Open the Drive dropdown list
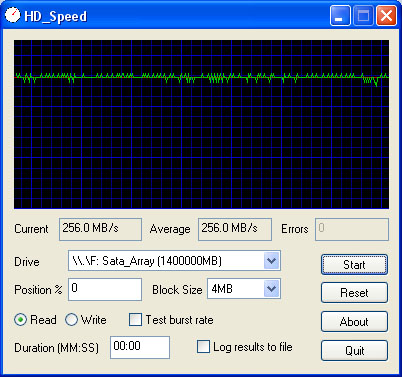This screenshot has width=402, height=377. [x=272, y=261]
